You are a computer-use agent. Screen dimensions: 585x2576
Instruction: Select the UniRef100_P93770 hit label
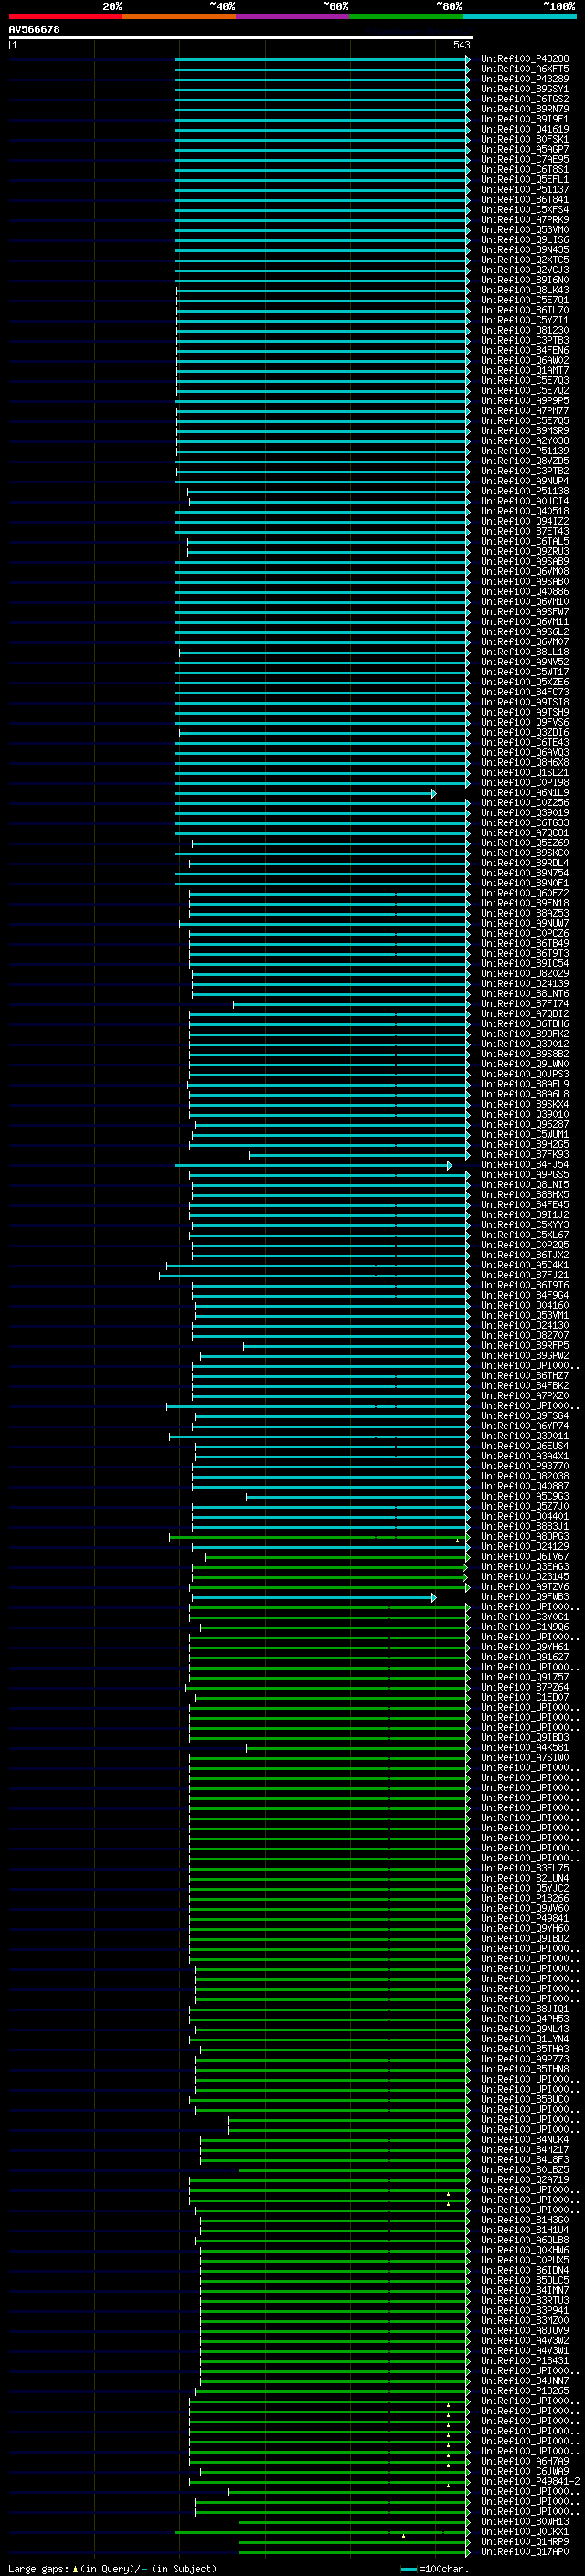pyautogui.click(x=524, y=1466)
